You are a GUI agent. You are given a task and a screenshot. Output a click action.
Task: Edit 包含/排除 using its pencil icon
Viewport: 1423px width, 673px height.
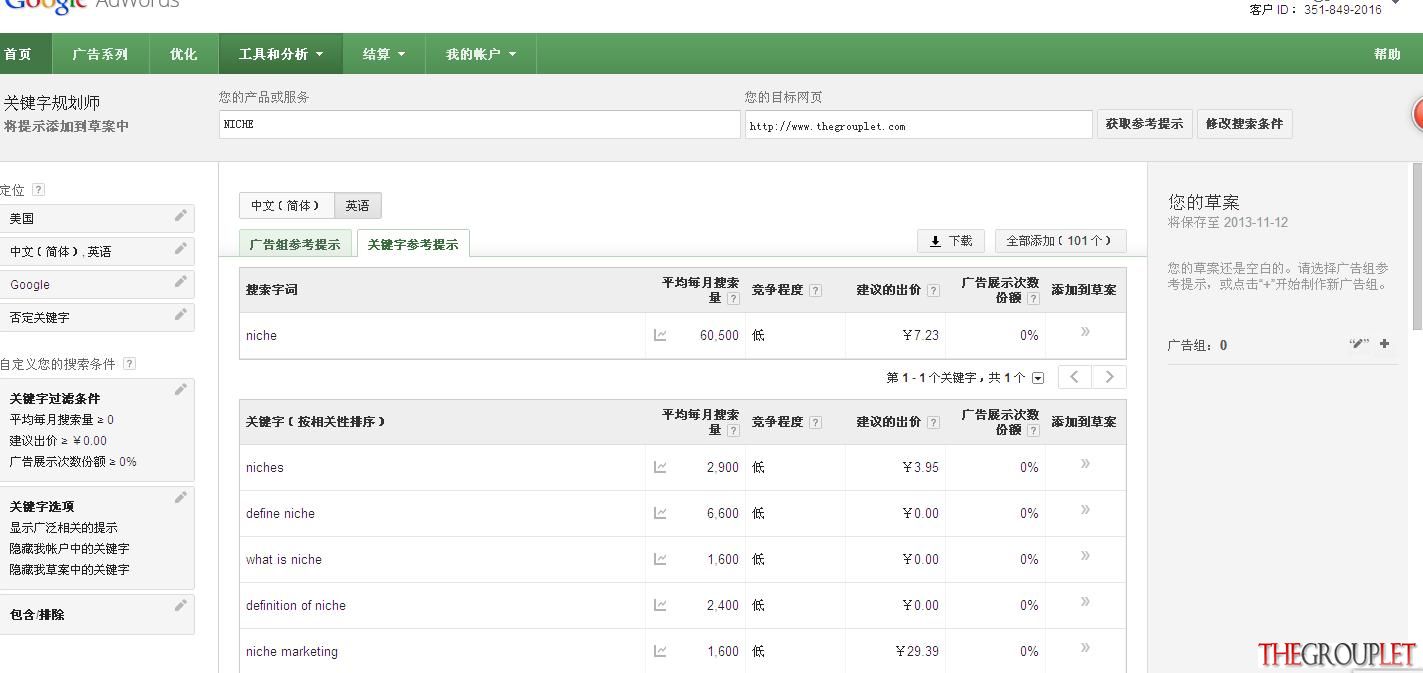(181, 606)
